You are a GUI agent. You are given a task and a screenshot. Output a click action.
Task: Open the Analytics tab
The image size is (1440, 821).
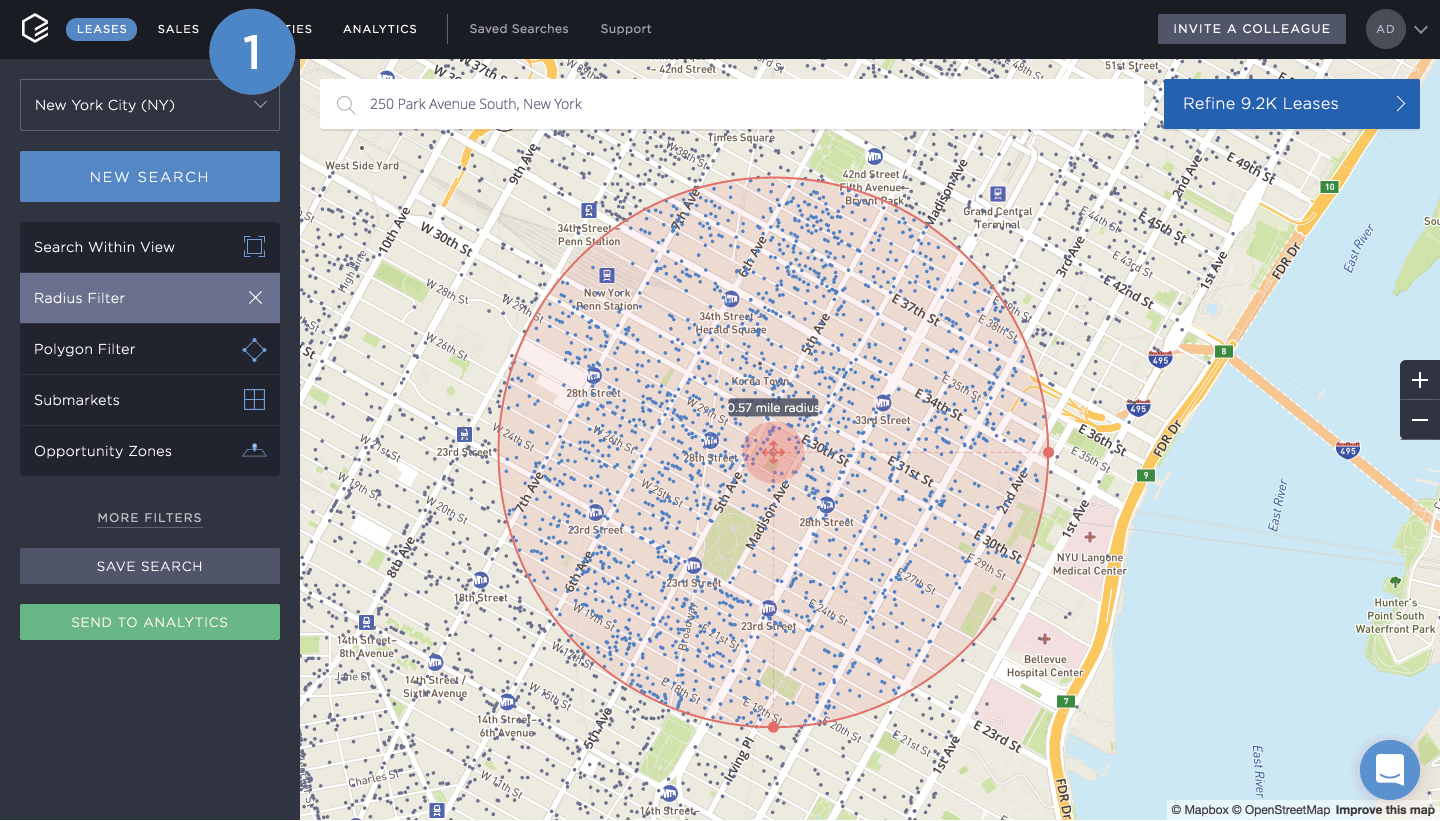(x=380, y=29)
